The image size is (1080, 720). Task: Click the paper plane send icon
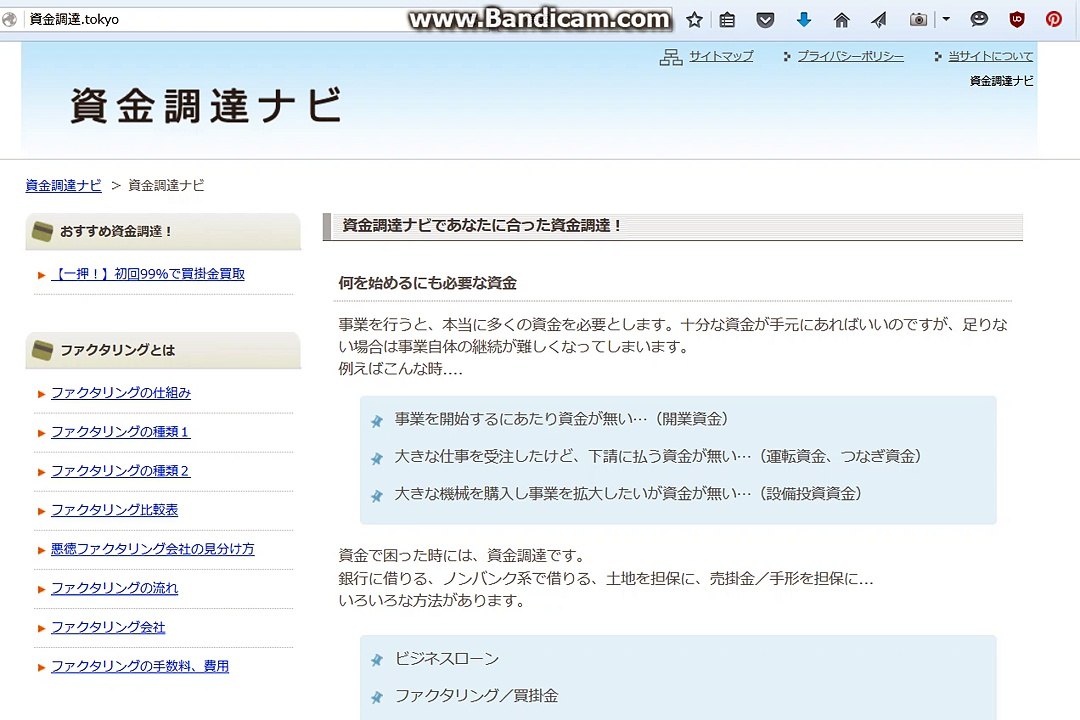(878, 20)
